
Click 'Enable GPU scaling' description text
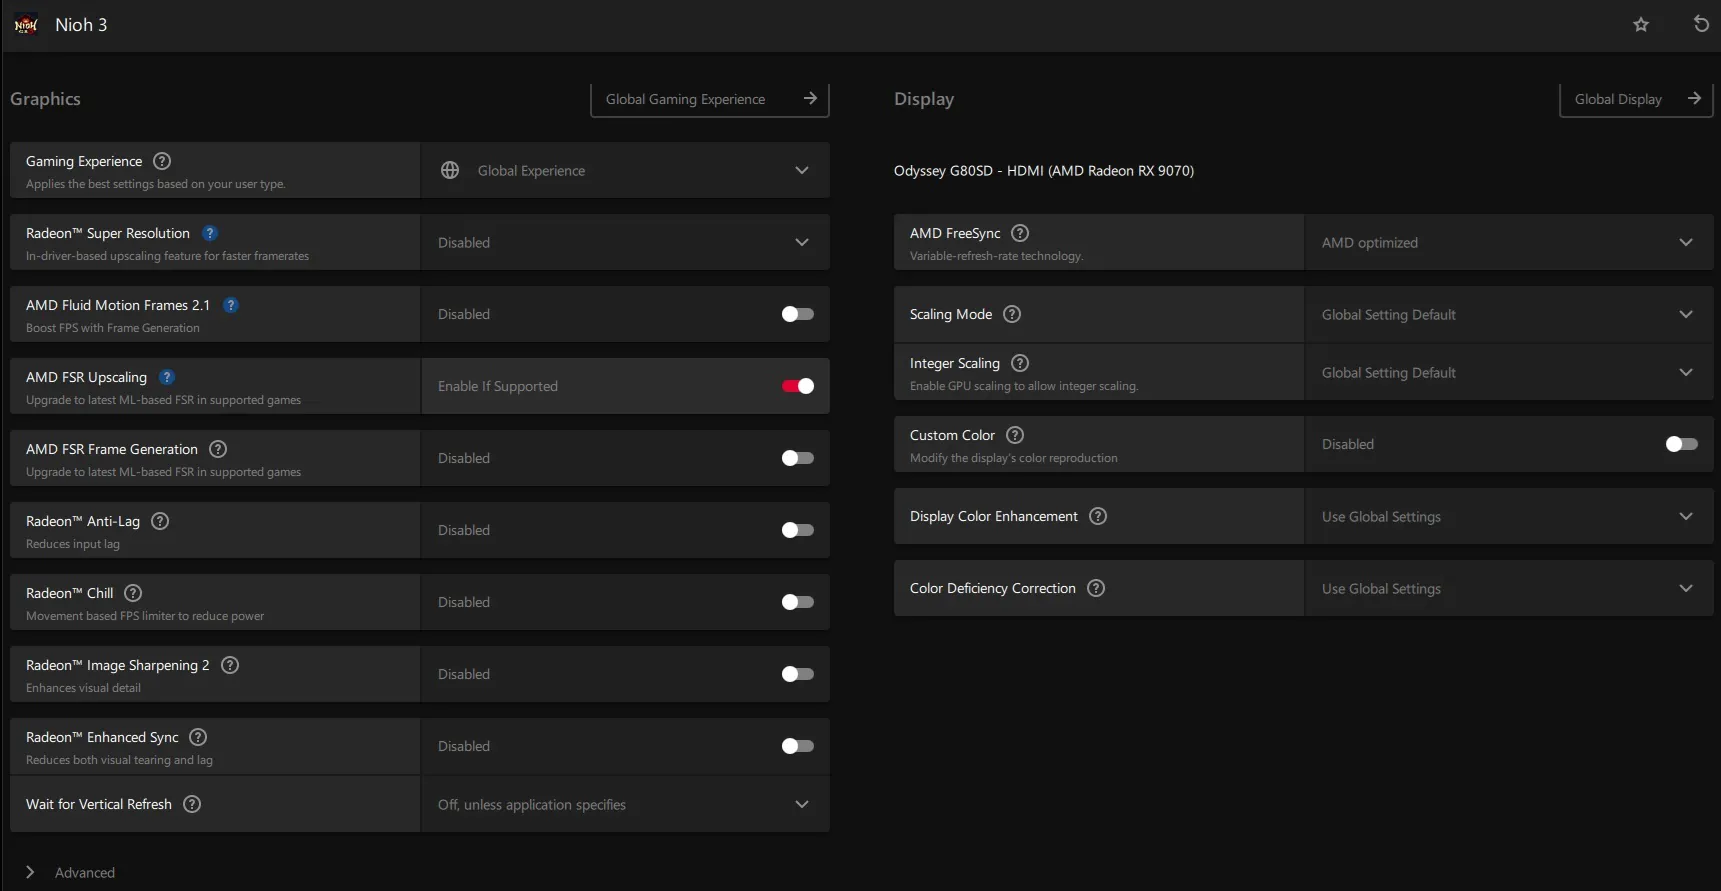pos(1024,386)
